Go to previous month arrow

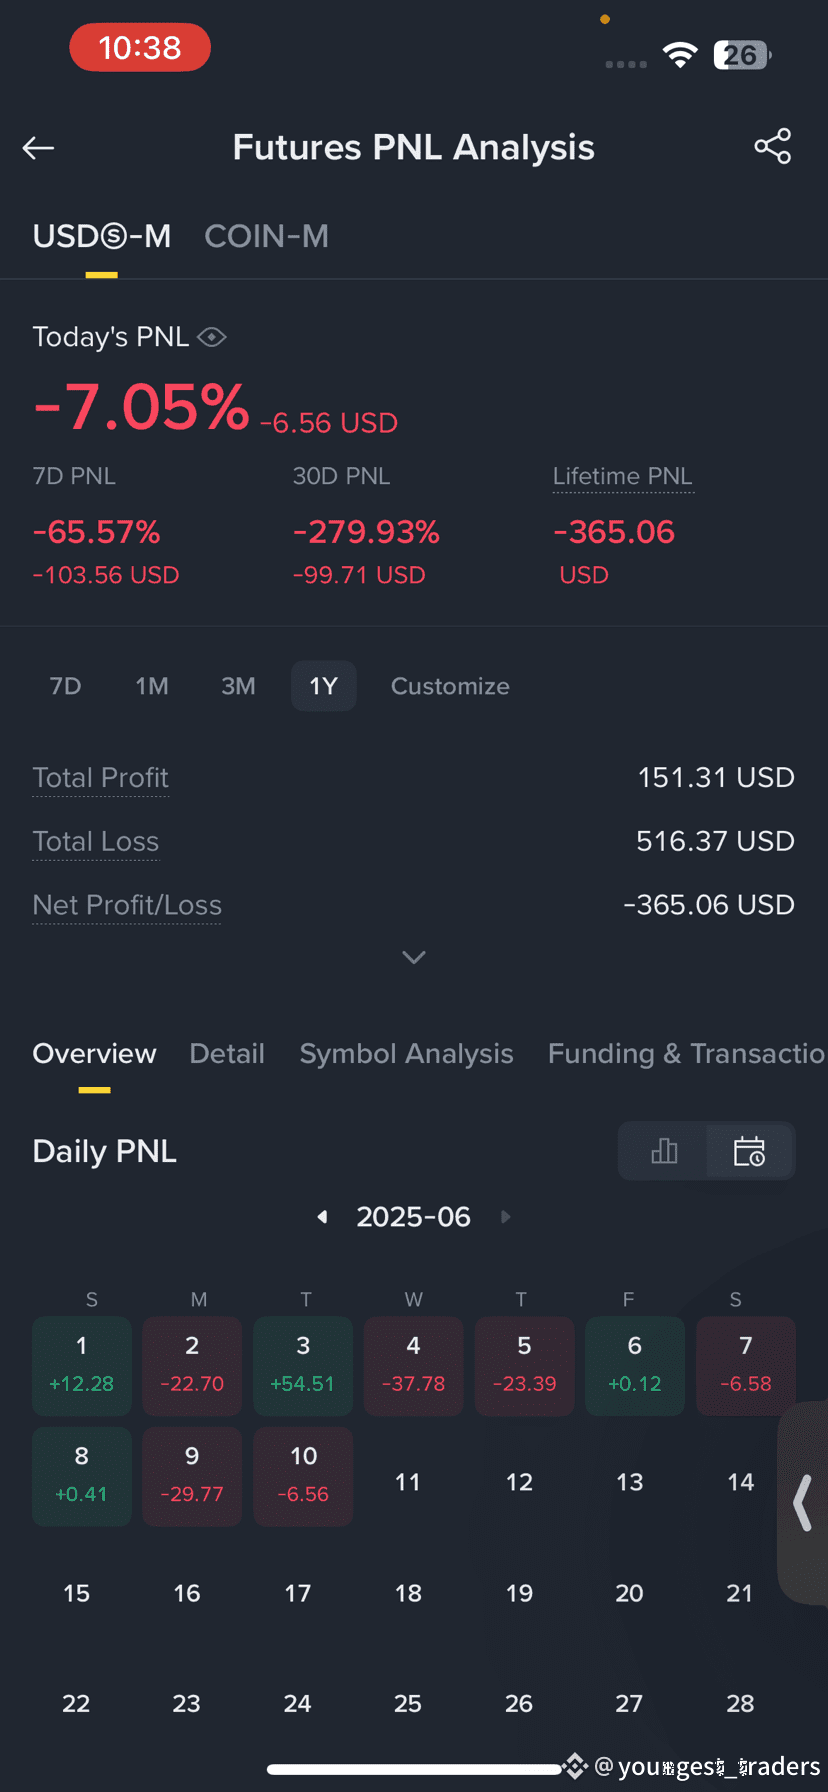(x=322, y=1217)
